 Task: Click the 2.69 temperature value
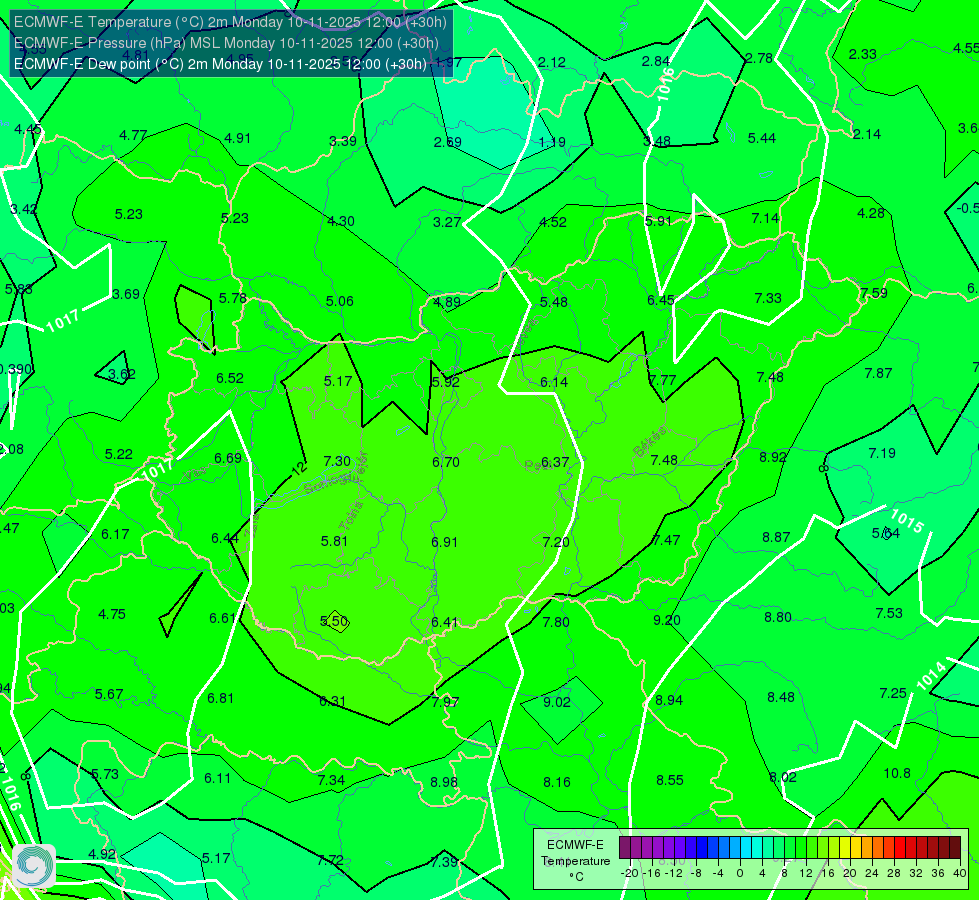pyautogui.click(x=448, y=142)
